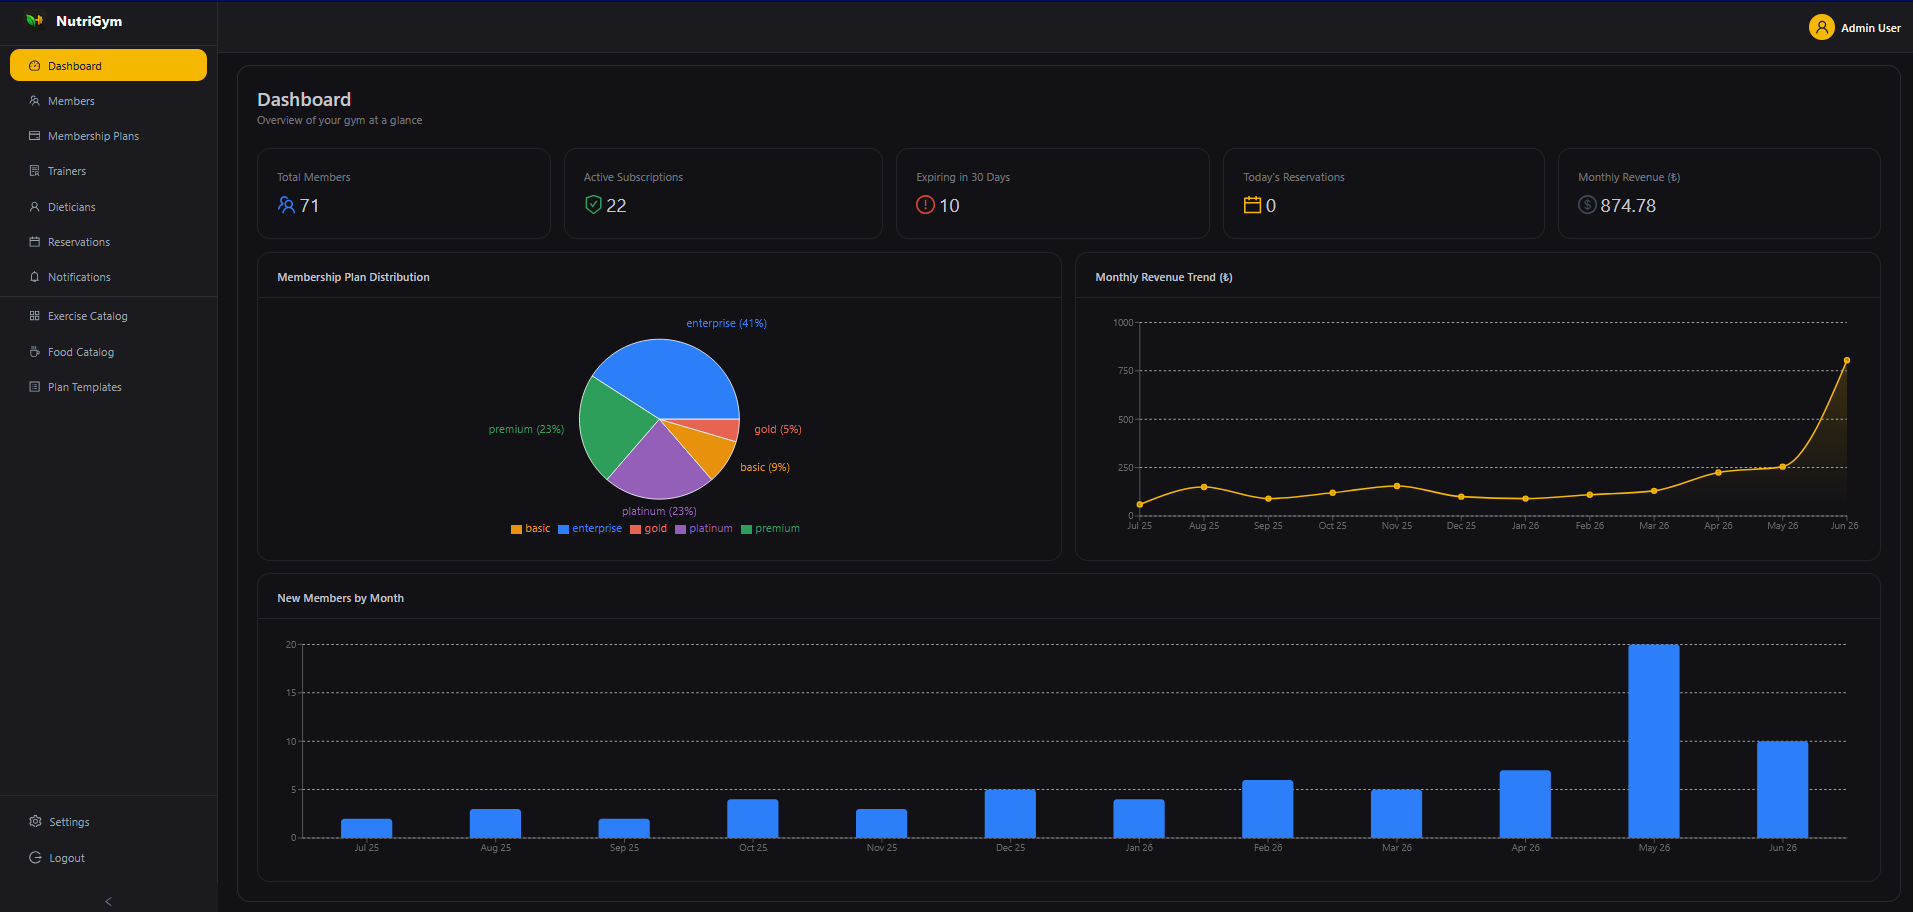Click the Expiring in 30 Days alert icon

(925, 205)
